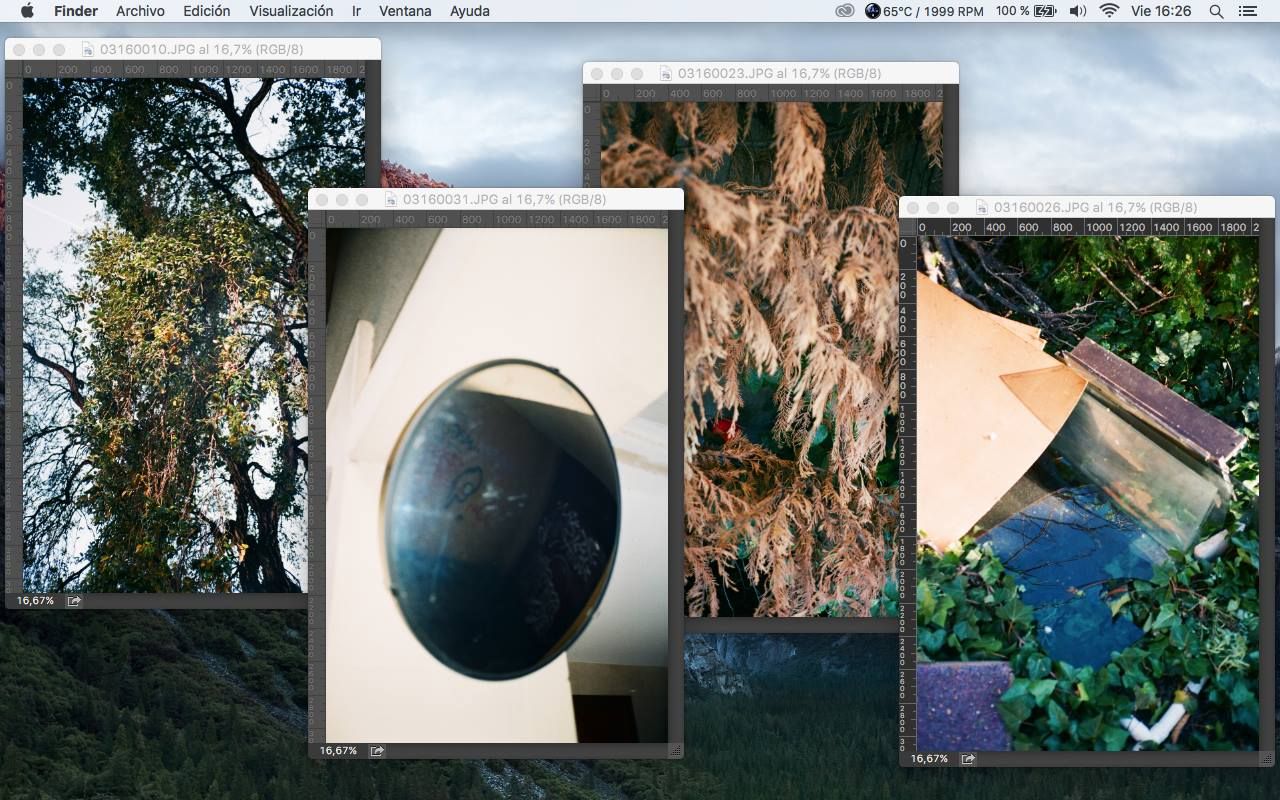Click the share icon in the 03160031.JPG status bar

(x=377, y=751)
